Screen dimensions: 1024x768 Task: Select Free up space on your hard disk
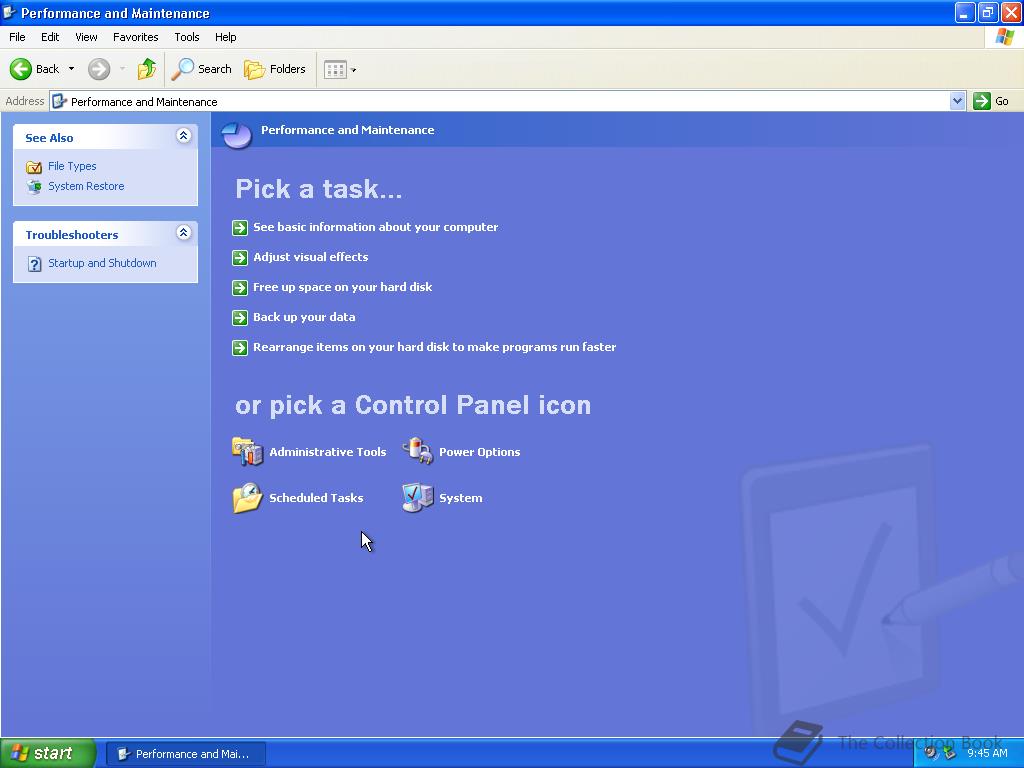coord(342,287)
